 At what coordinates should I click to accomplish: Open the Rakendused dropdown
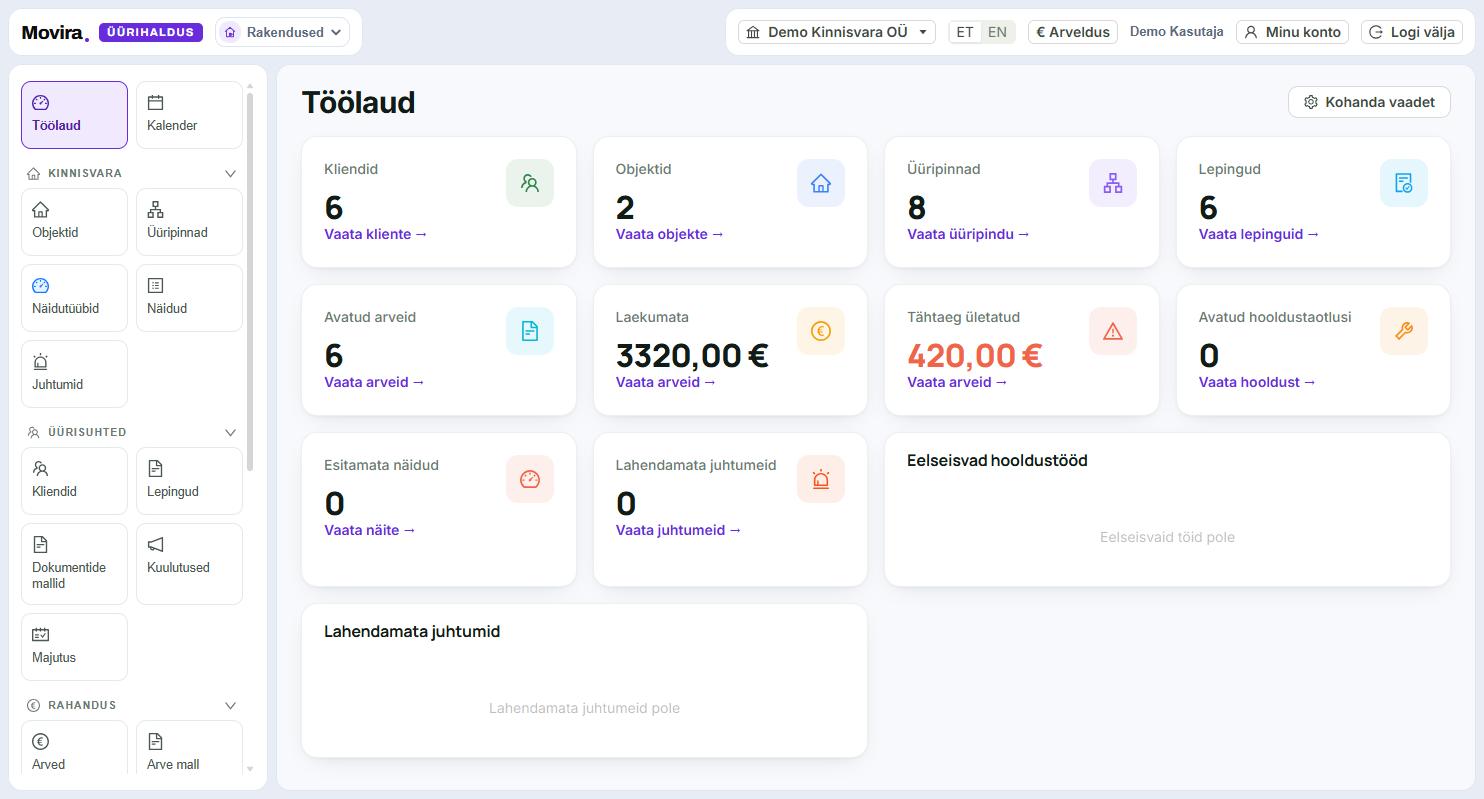tap(283, 32)
